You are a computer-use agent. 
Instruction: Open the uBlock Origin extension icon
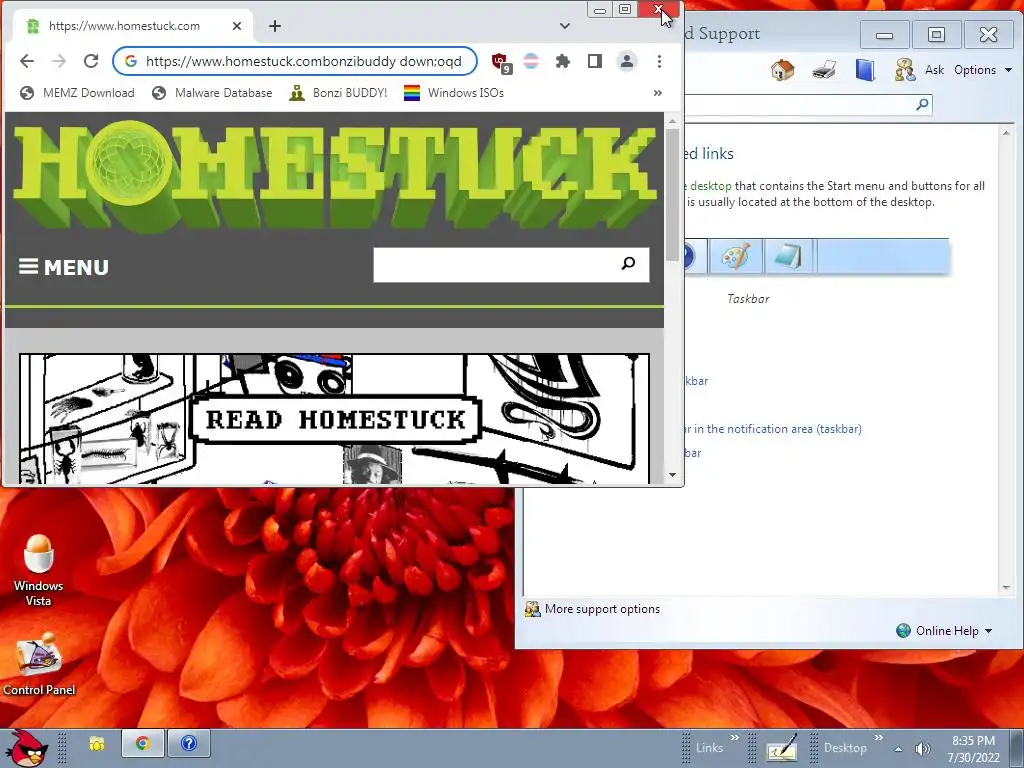tap(501, 62)
